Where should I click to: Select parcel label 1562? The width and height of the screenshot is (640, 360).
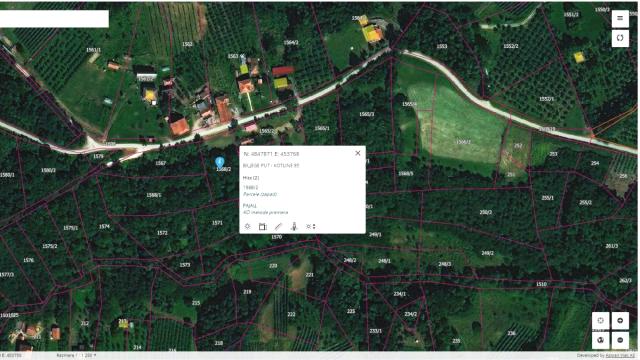pyautogui.click(x=187, y=44)
